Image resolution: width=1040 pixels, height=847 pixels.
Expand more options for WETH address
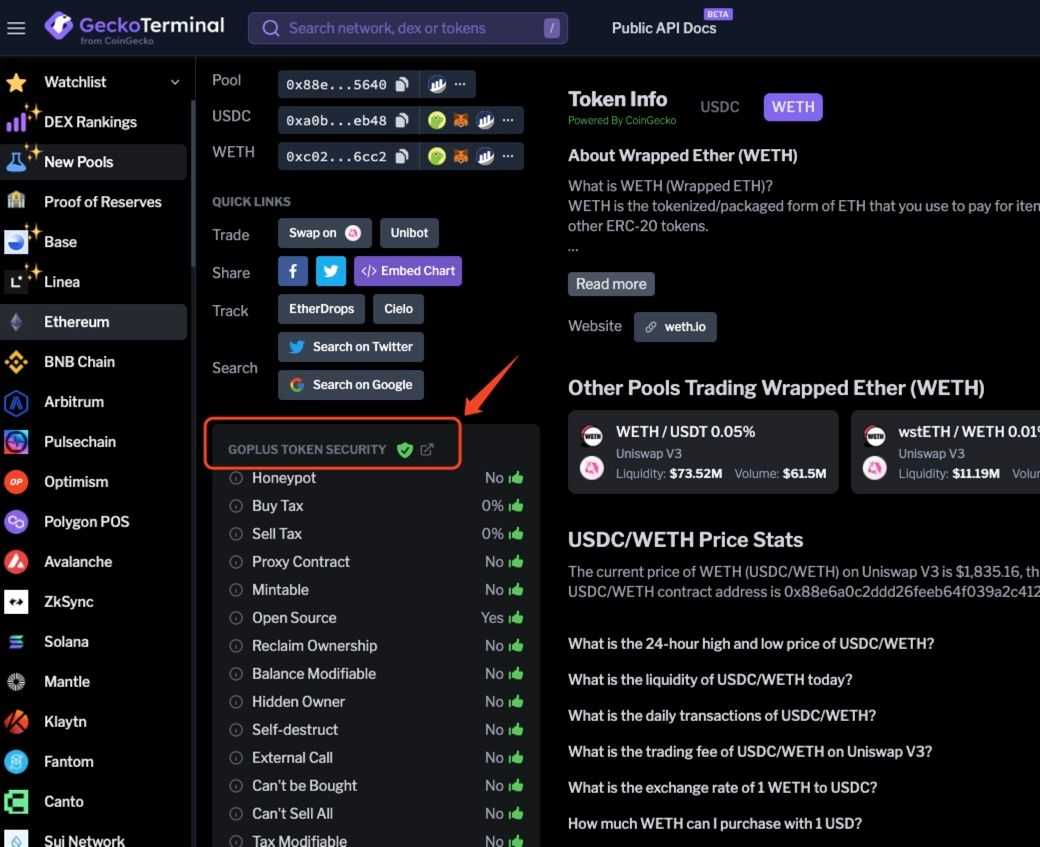pos(508,156)
